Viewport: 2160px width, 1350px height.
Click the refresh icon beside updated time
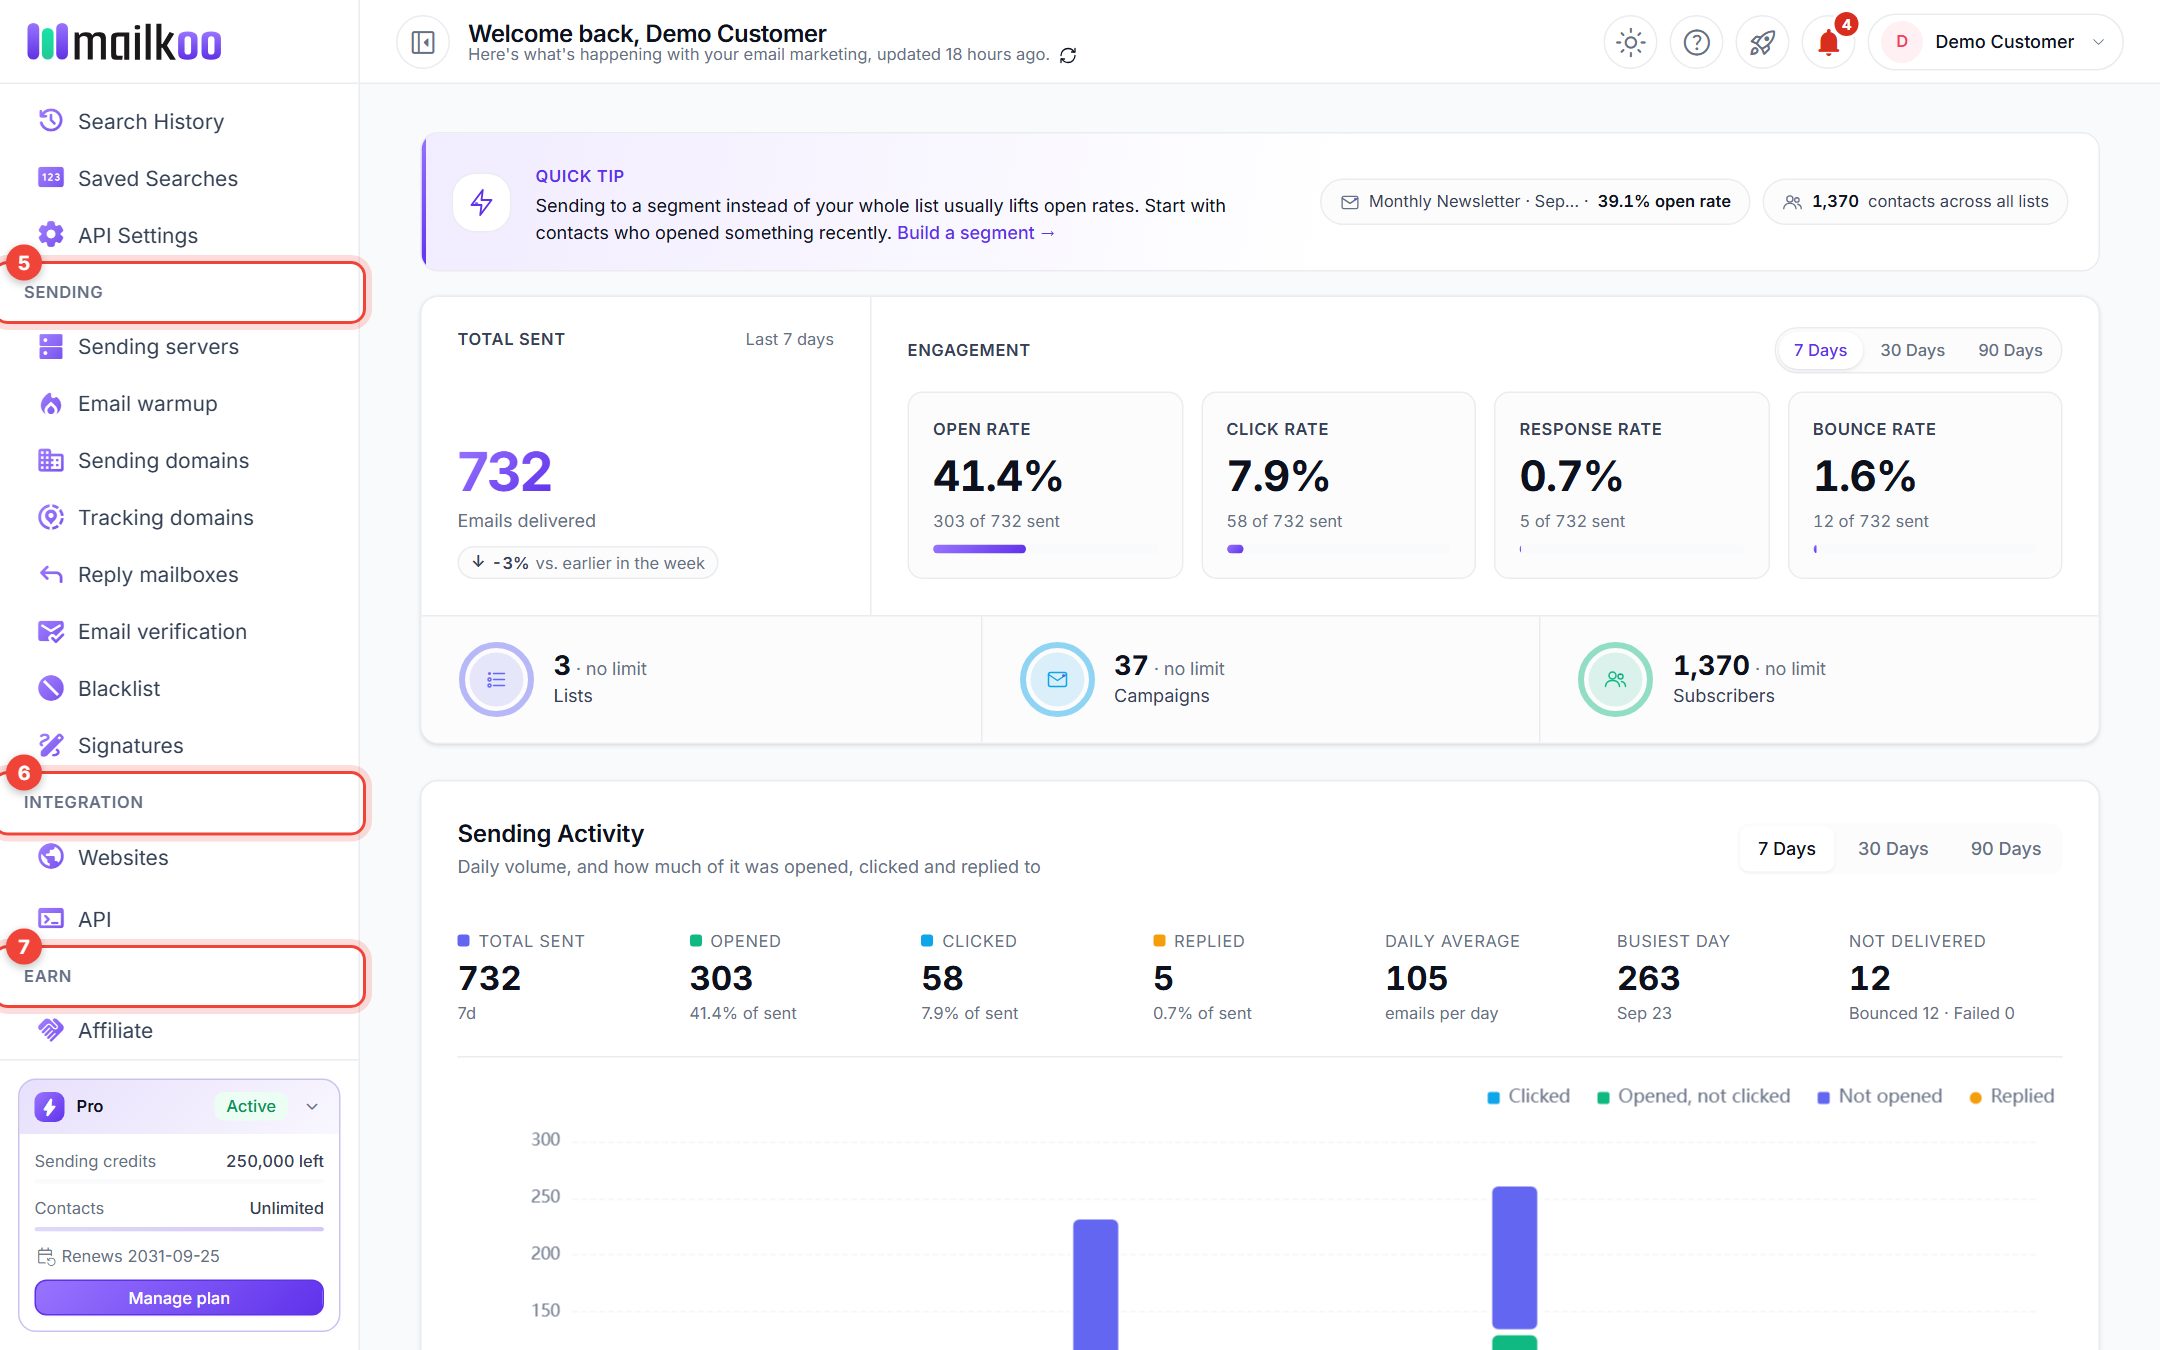coord(1068,55)
